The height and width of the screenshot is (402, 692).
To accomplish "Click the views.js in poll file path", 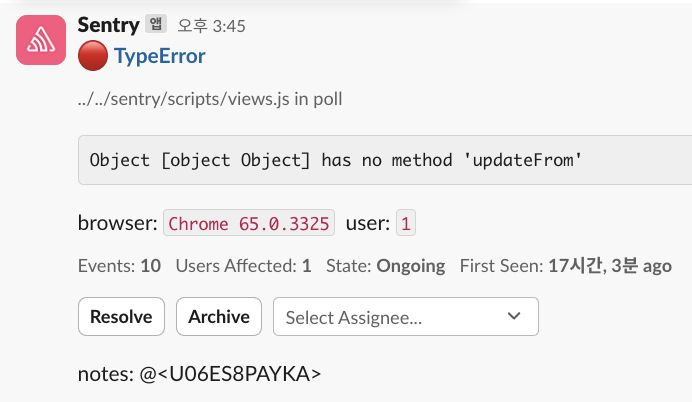I will point(210,99).
